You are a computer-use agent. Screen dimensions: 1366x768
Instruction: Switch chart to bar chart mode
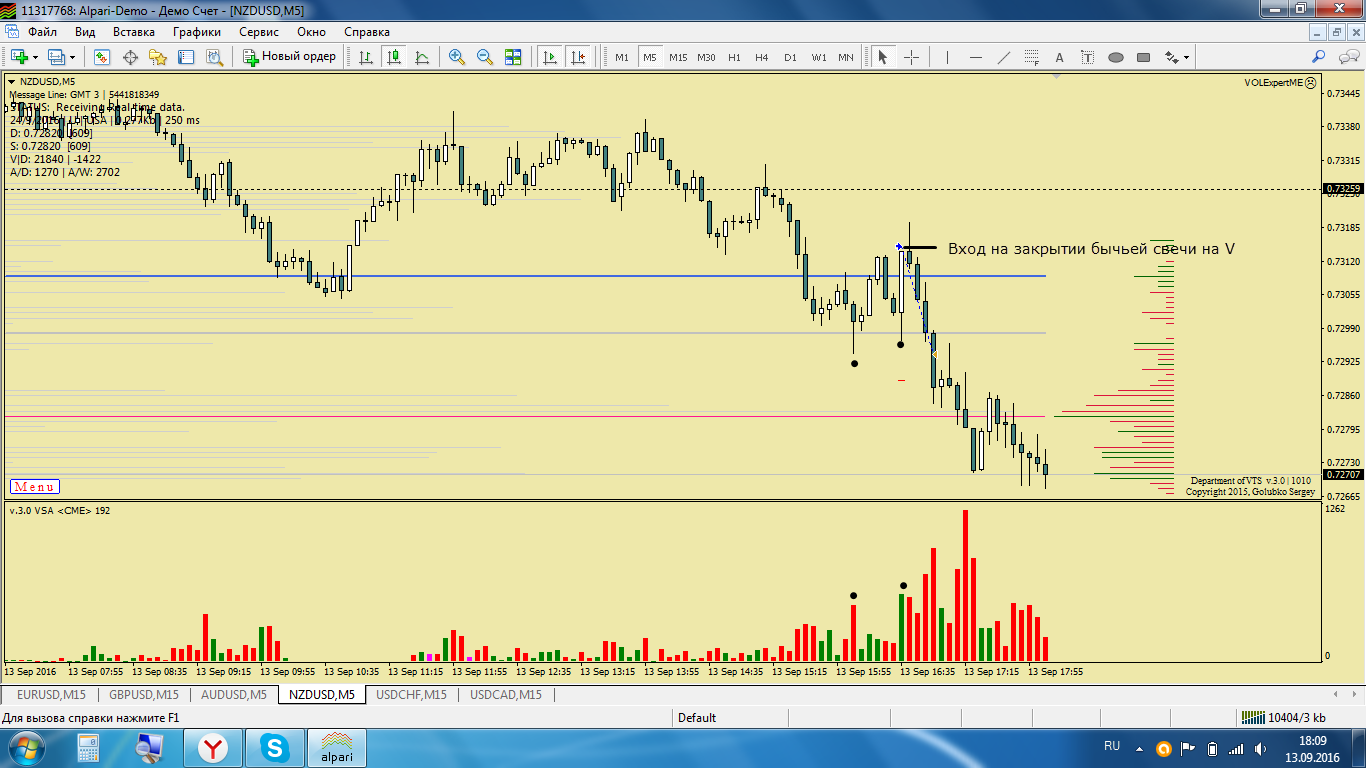click(x=366, y=57)
